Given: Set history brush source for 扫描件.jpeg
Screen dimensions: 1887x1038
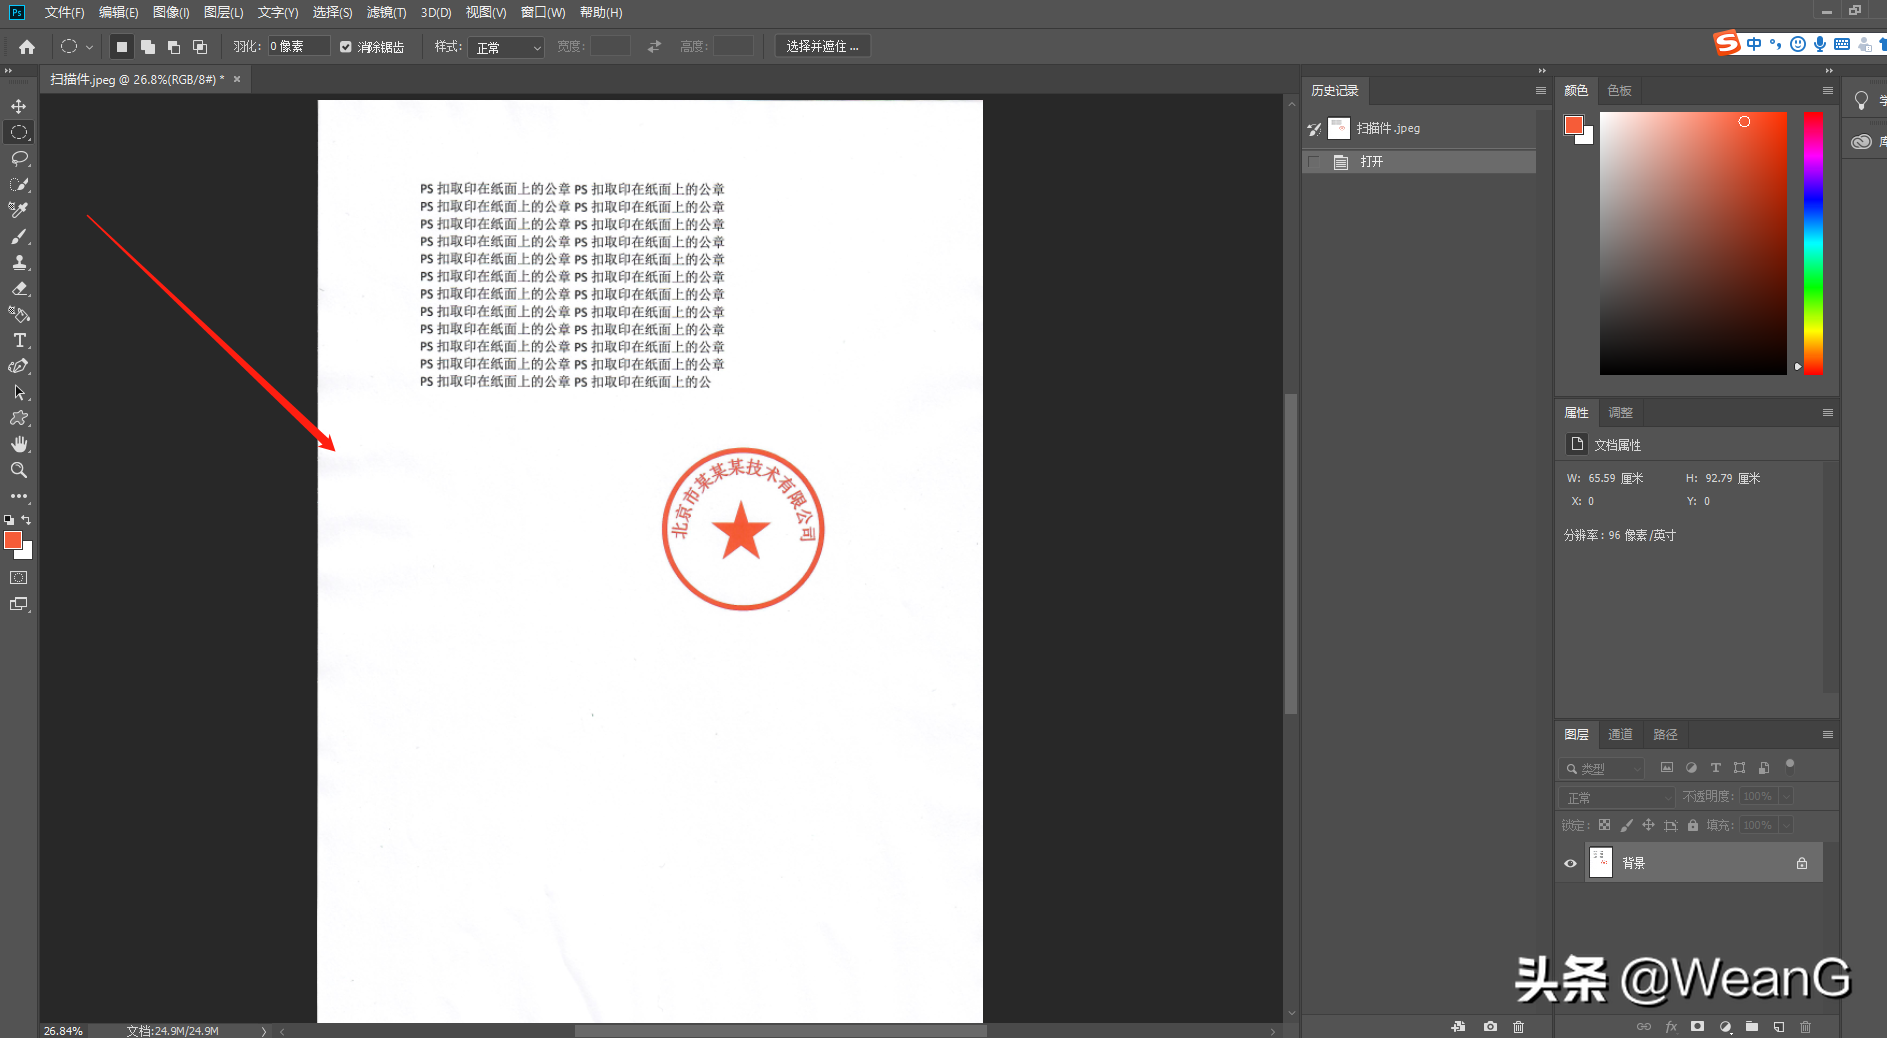Looking at the screenshot, I should (1314, 128).
